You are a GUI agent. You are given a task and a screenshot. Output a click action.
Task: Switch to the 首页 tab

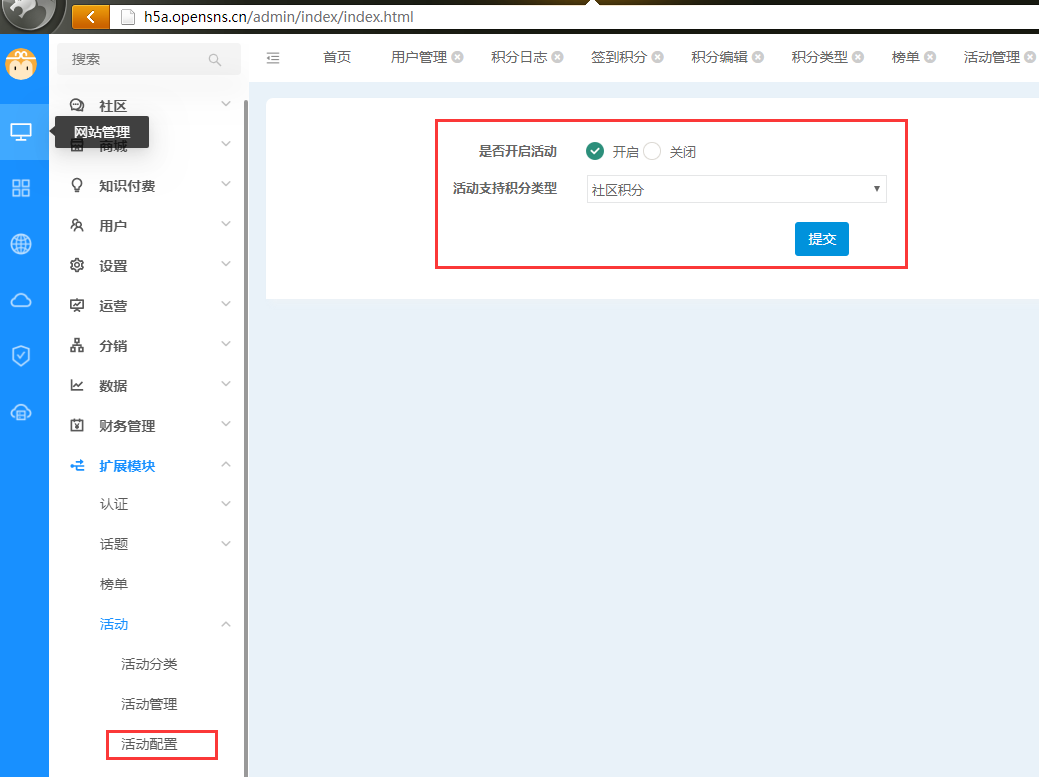(x=337, y=57)
